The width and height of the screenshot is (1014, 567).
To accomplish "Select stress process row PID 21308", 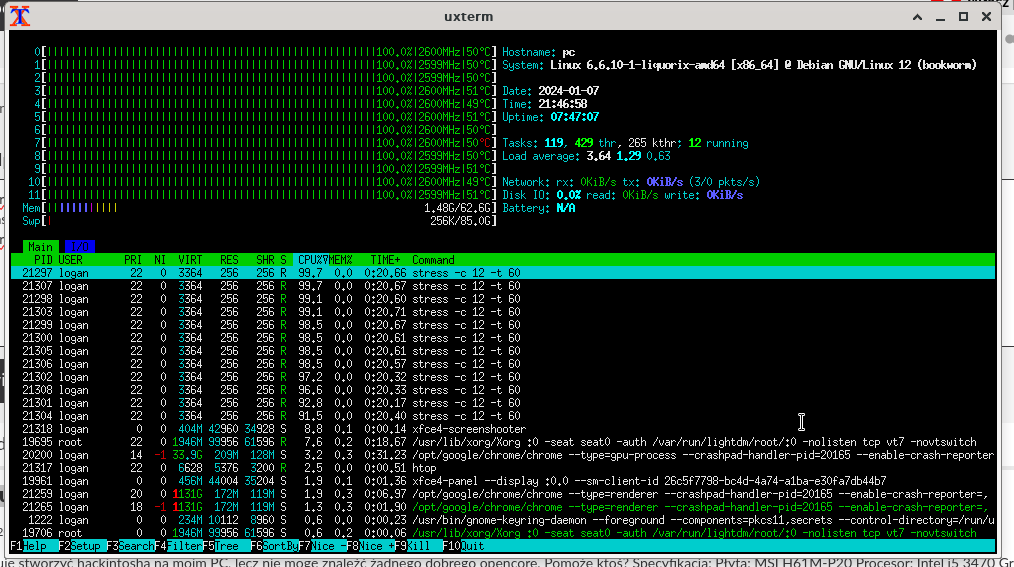I will [x=502, y=390].
